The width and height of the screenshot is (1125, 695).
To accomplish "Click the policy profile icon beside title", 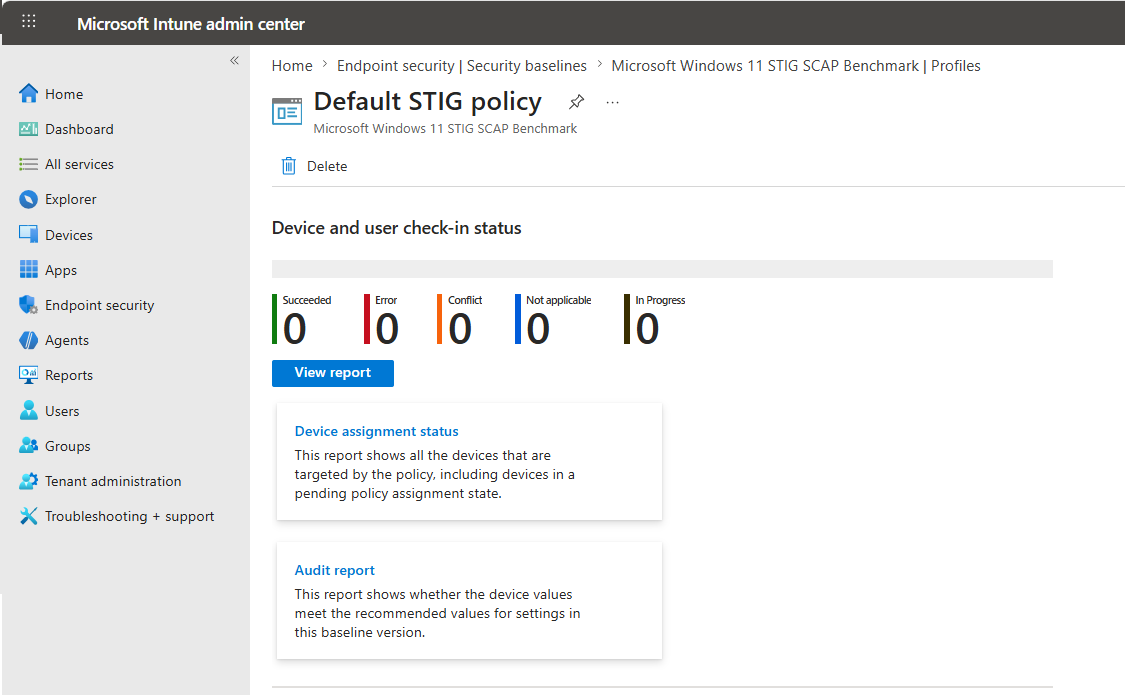I will (x=287, y=111).
